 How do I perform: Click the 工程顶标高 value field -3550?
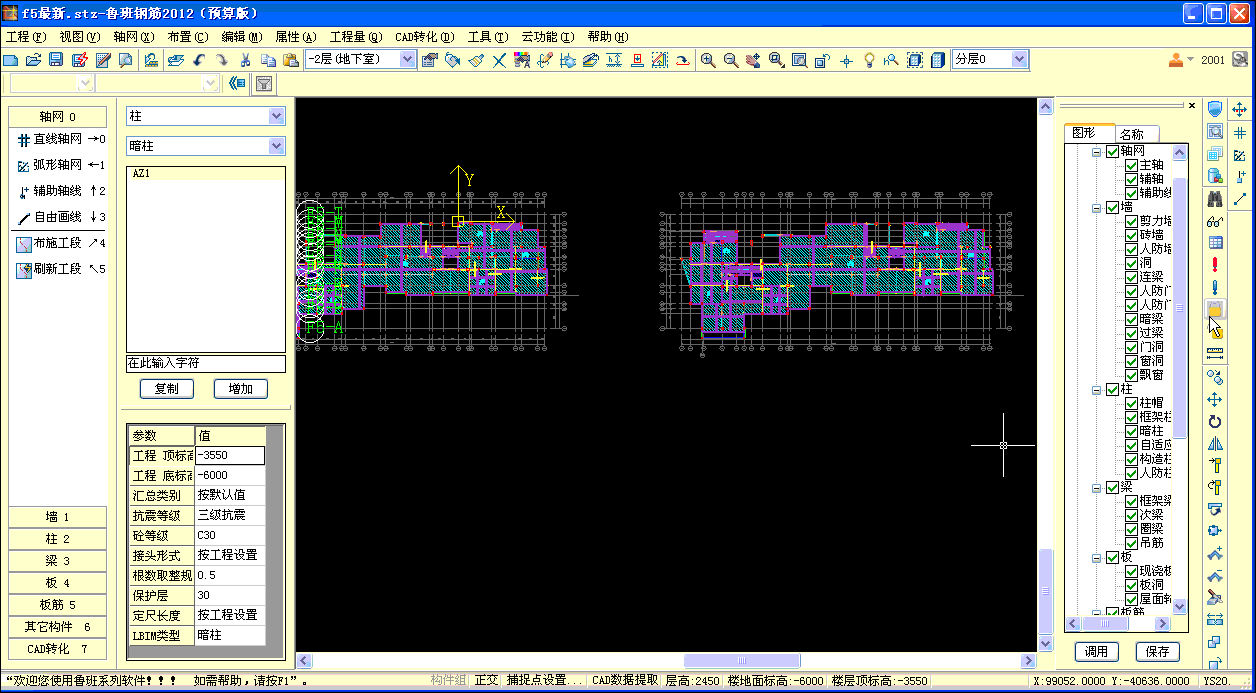[x=230, y=455]
